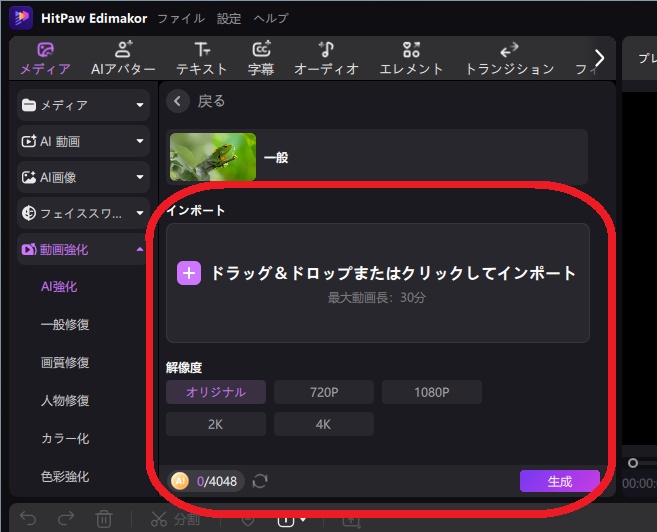
Task: Select 一般修復 in the sidebar
Action: pos(65,325)
